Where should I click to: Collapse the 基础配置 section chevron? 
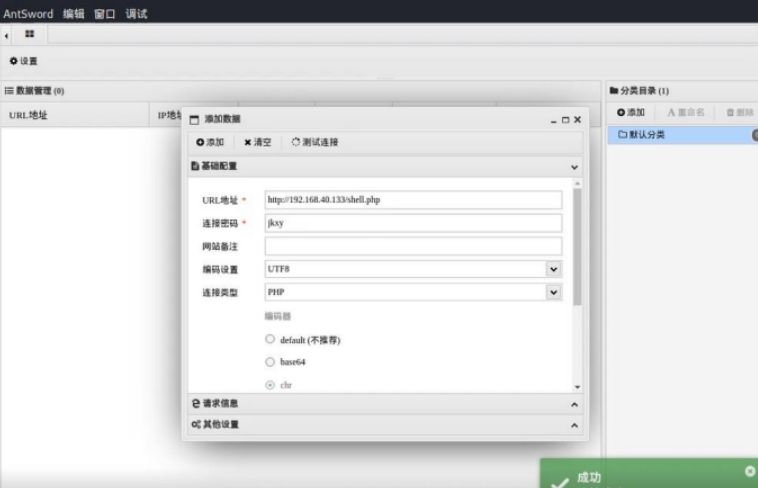coord(574,167)
